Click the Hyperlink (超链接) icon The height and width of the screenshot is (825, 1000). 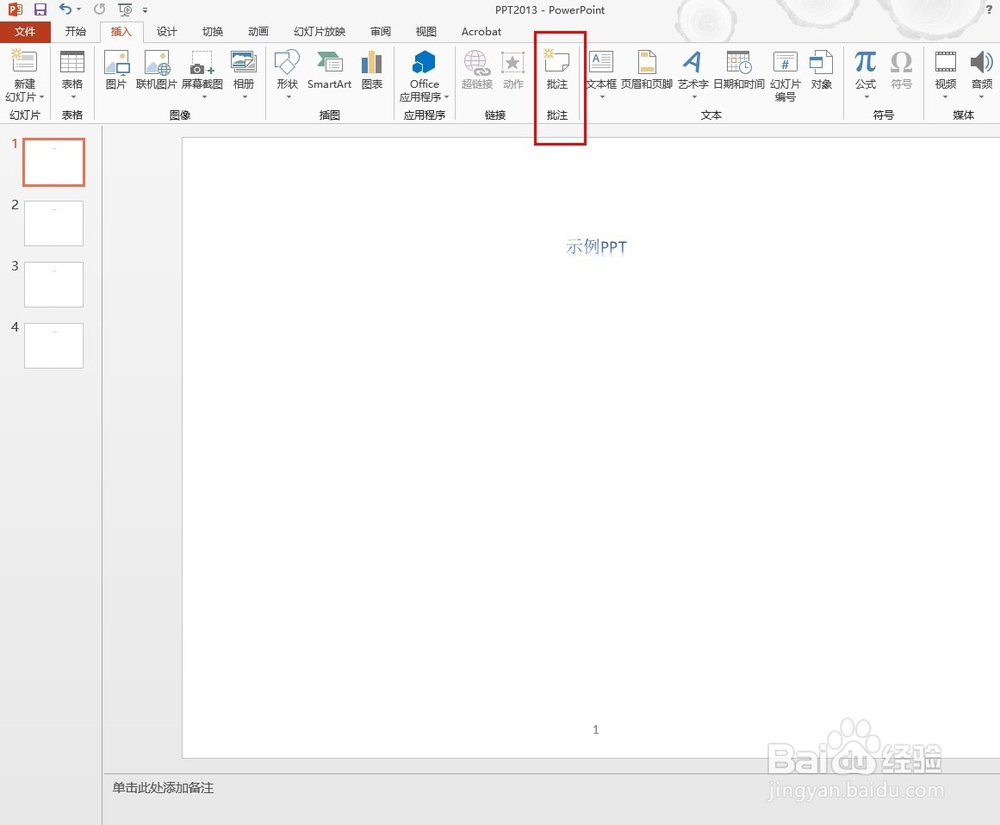click(477, 62)
